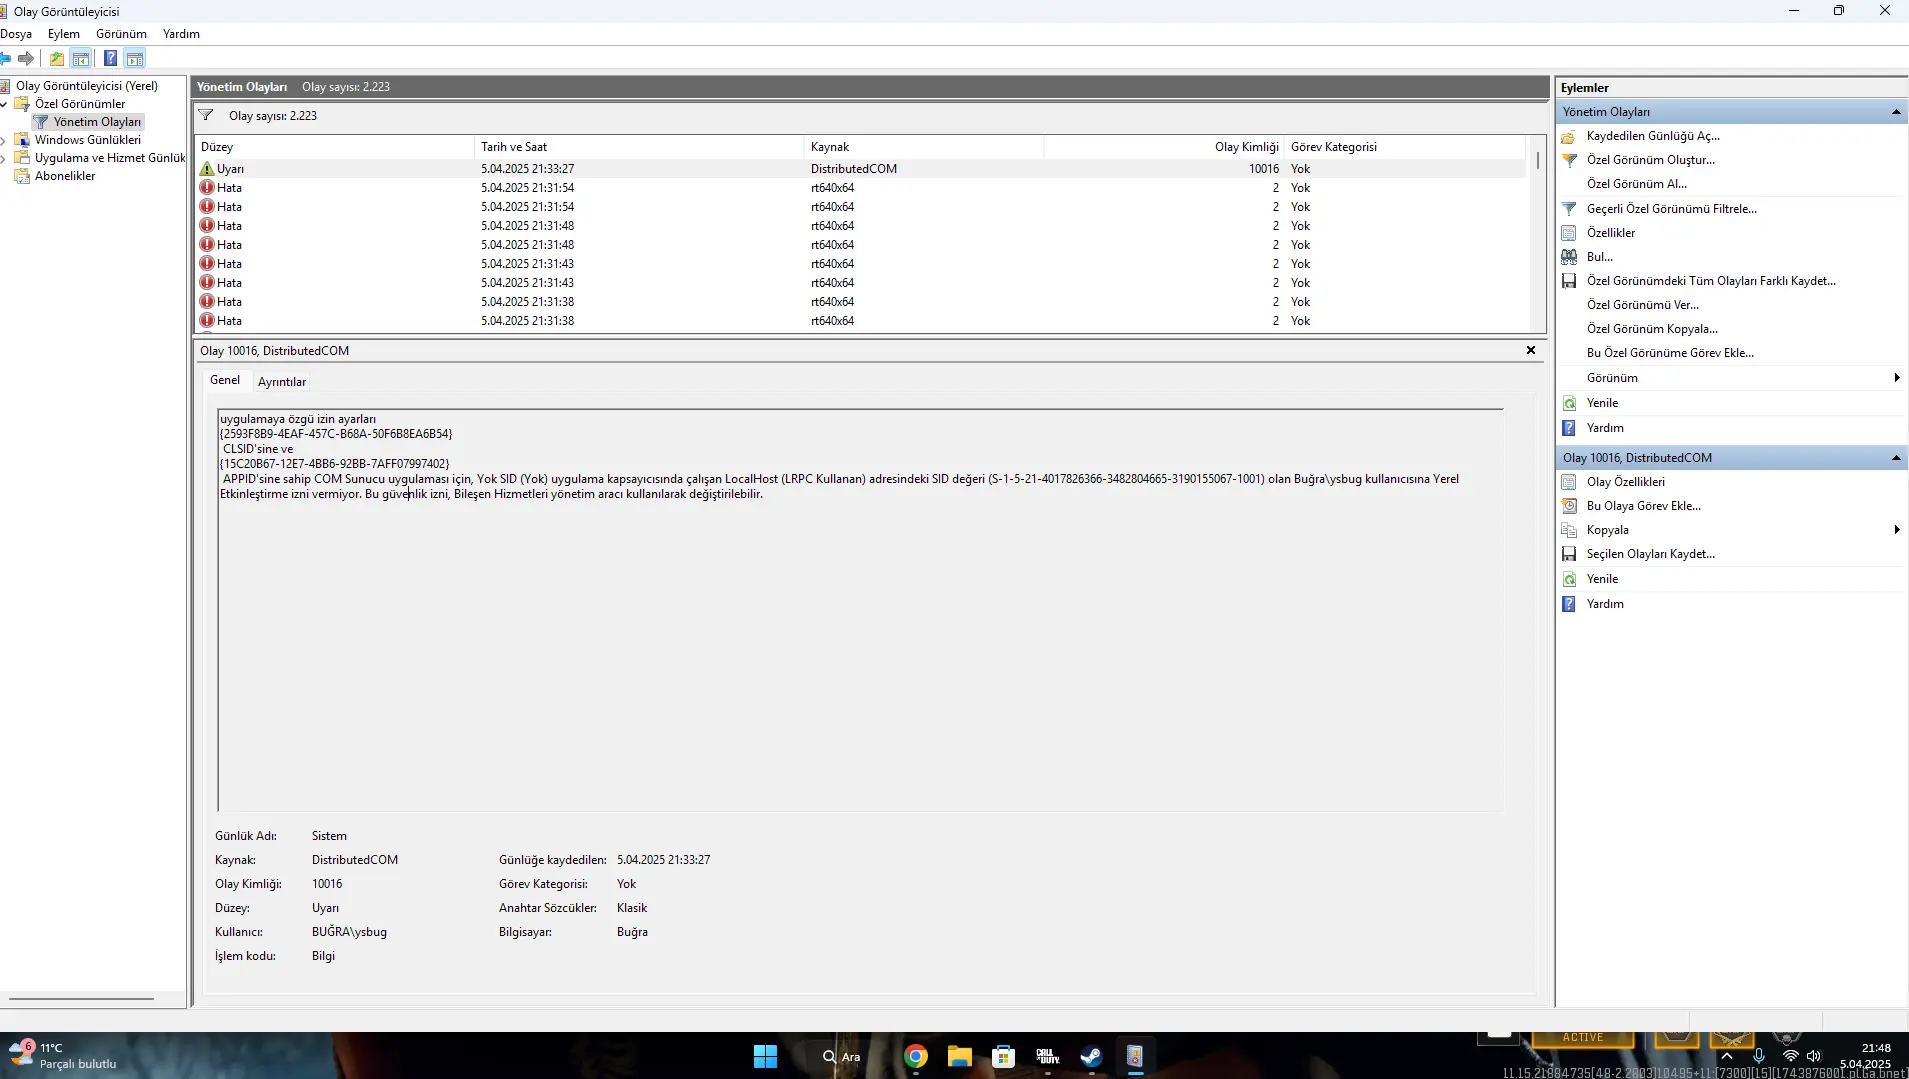Click Özel Görünüm Kopyala... action

[x=1652, y=329]
